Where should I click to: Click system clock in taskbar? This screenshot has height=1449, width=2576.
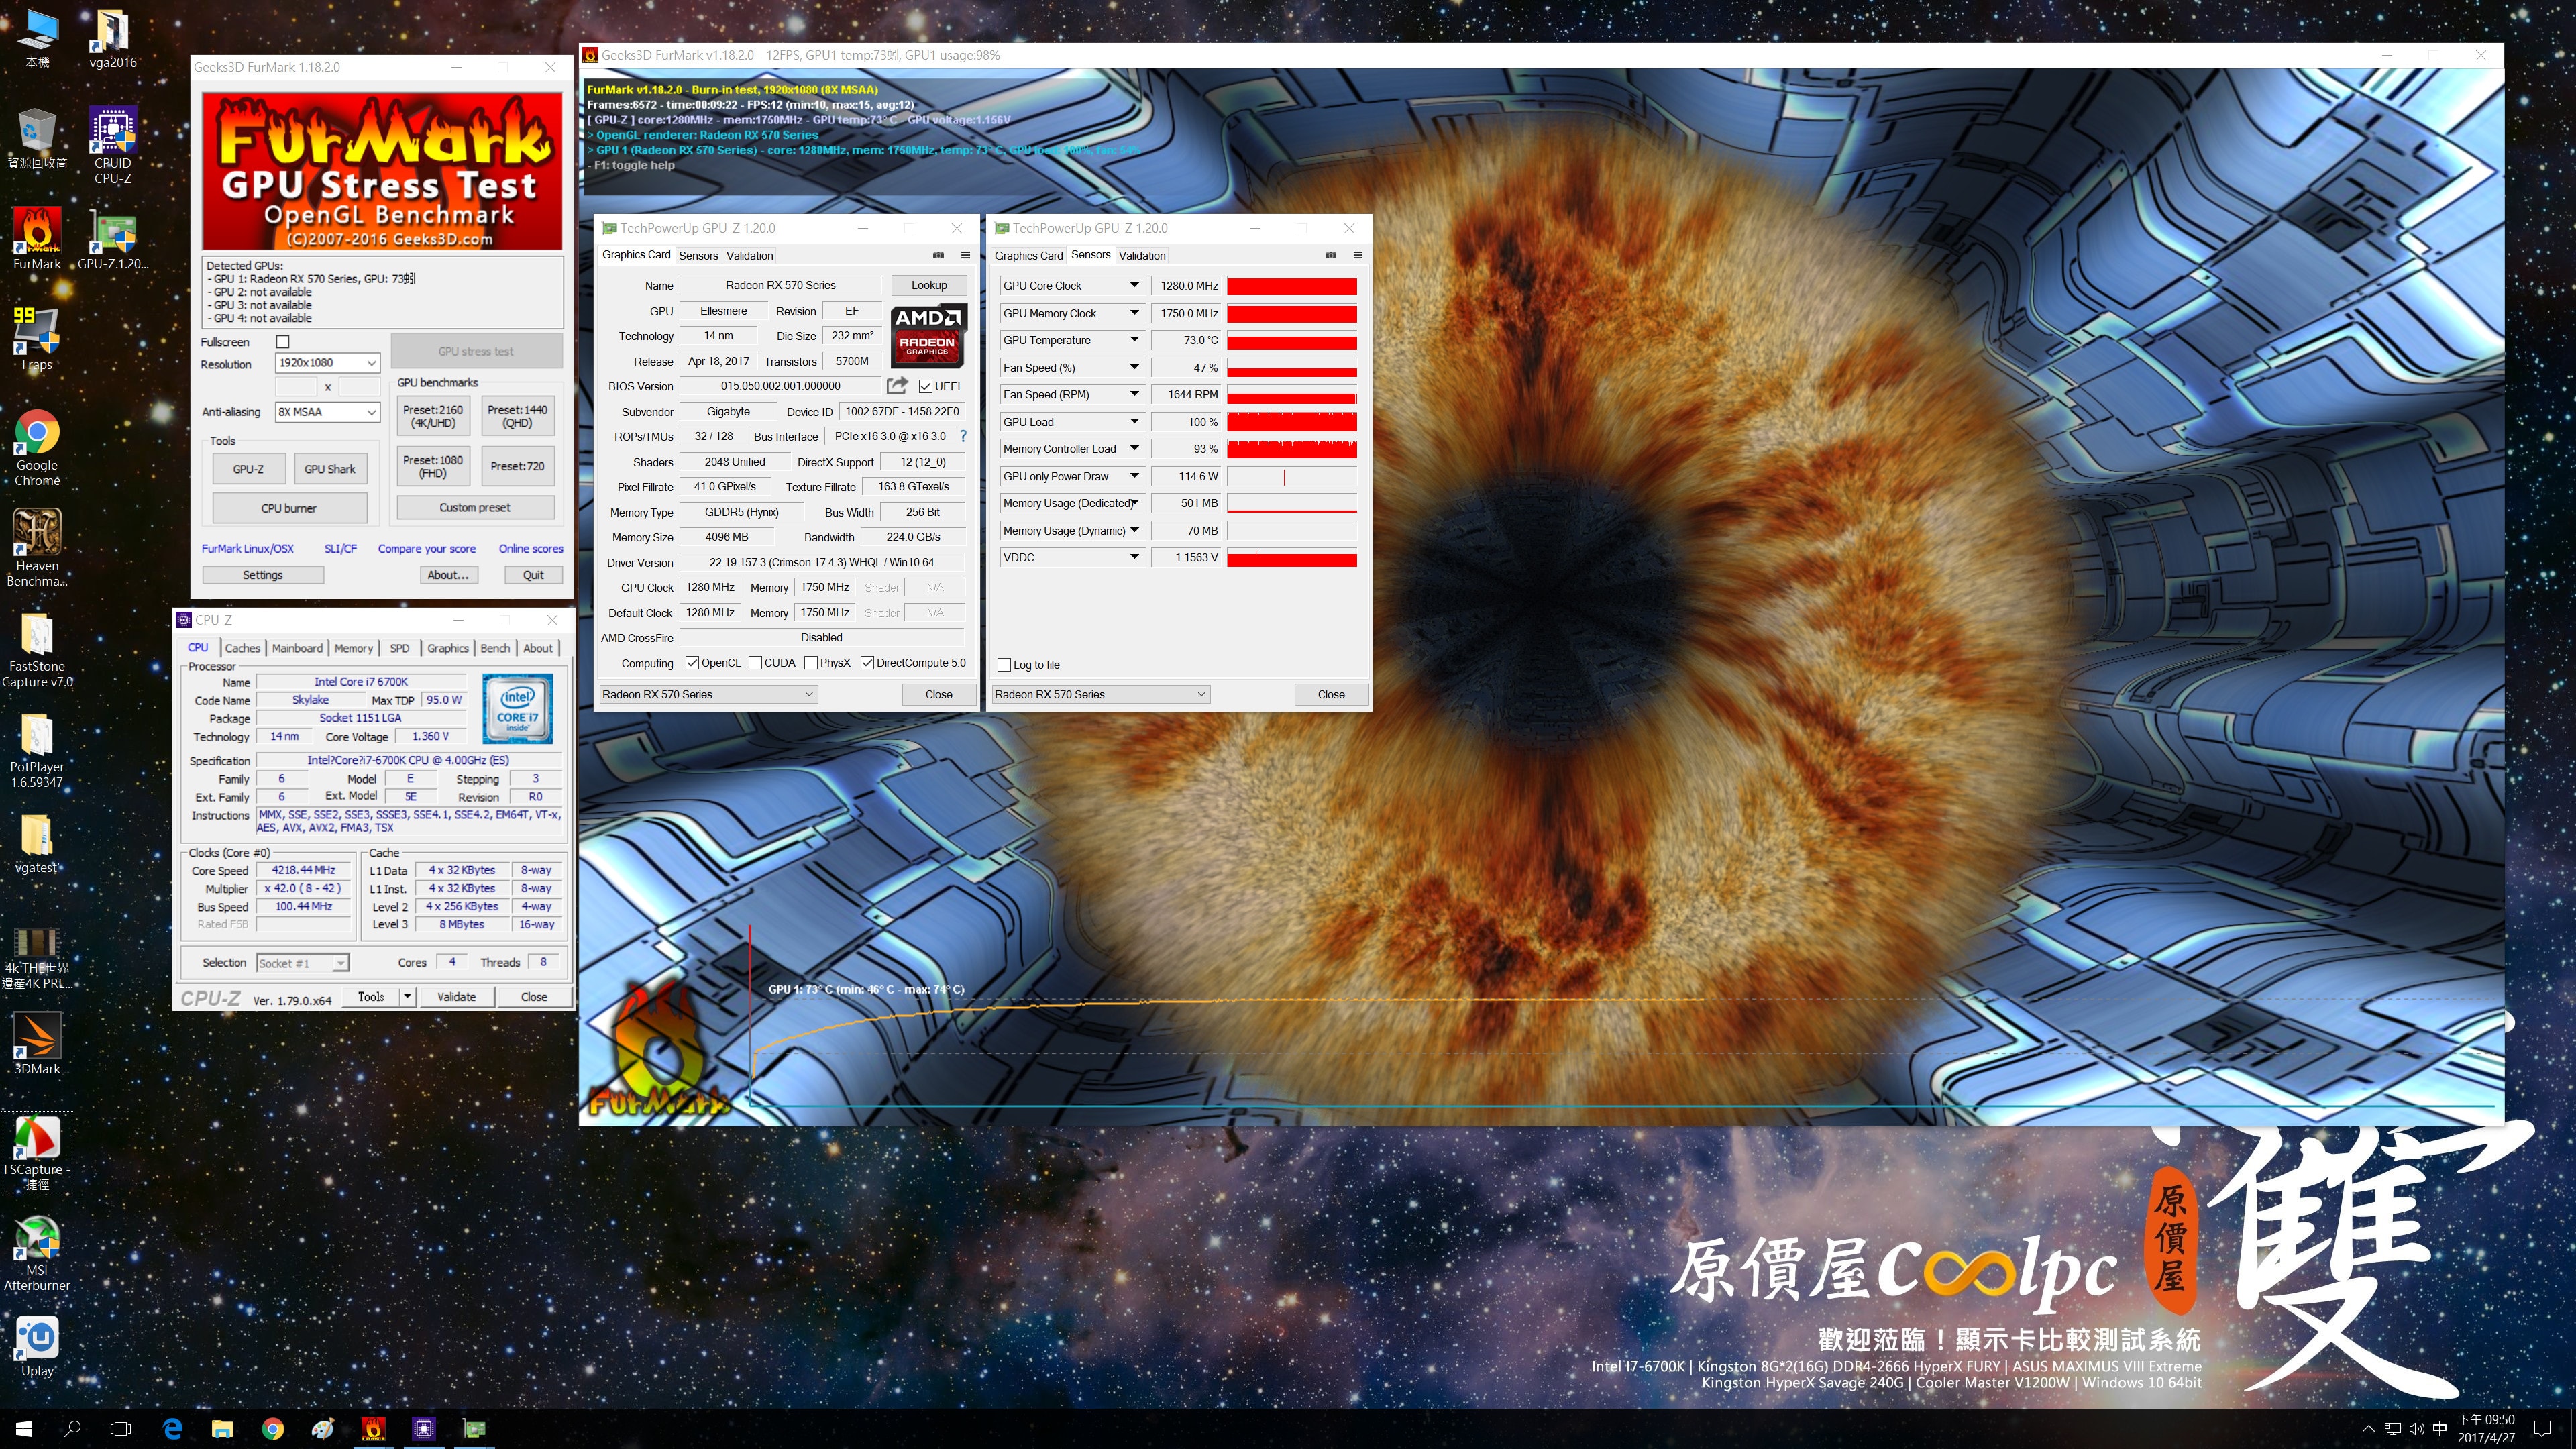tap(2486, 1429)
